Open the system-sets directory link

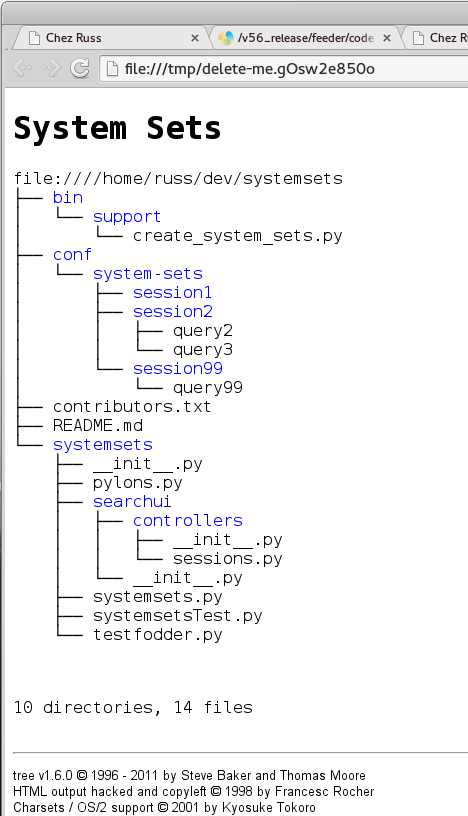(148, 274)
